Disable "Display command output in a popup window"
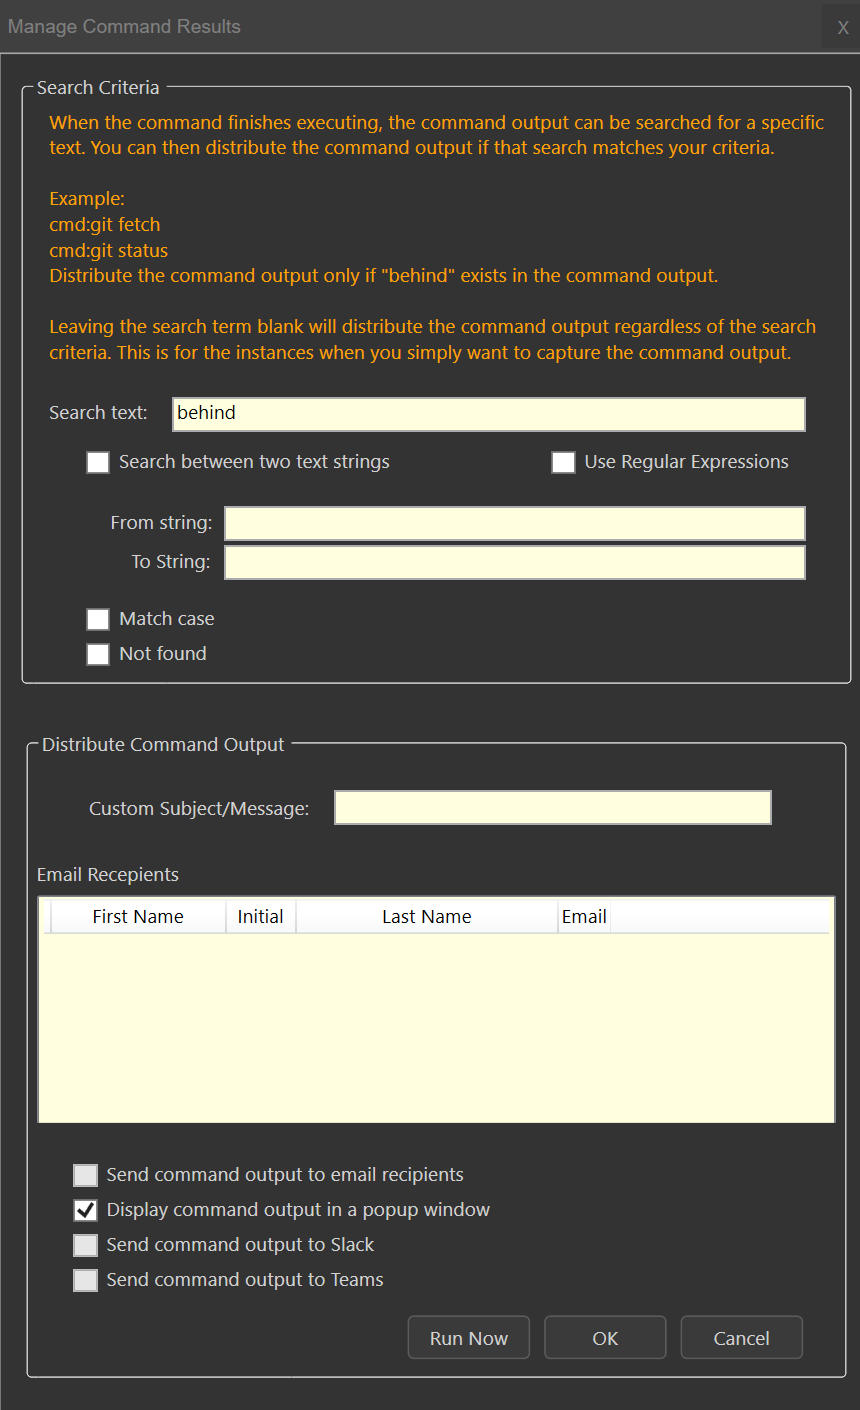 click(85, 1210)
